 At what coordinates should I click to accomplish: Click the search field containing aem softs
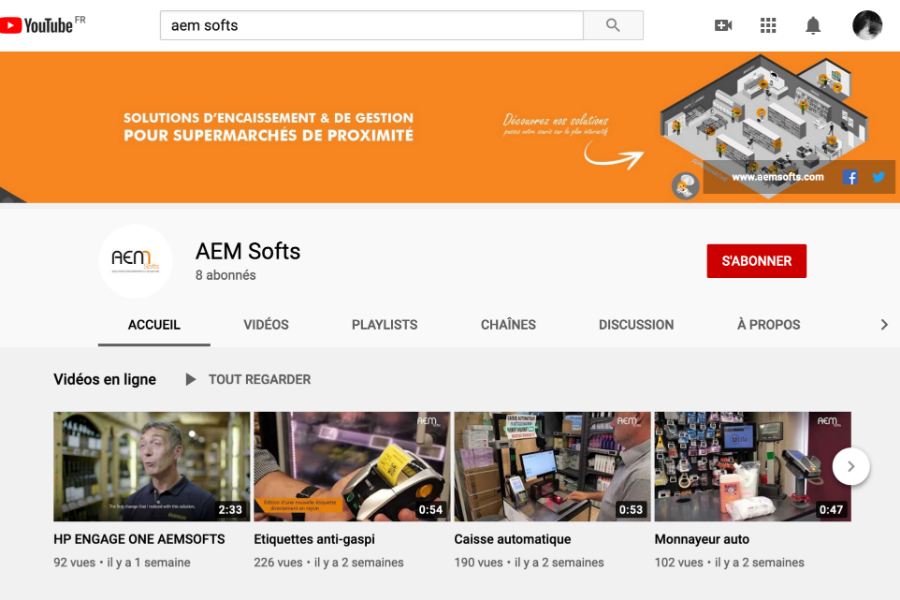click(x=371, y=25)
